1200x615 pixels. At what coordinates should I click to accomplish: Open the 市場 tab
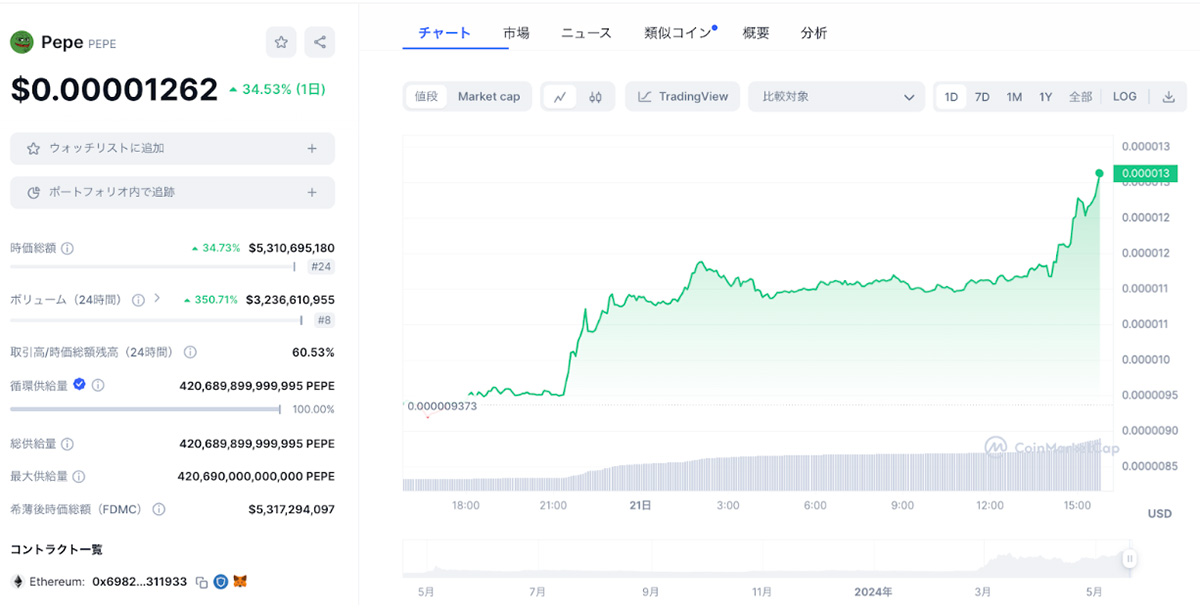click(x=516, y=33)
